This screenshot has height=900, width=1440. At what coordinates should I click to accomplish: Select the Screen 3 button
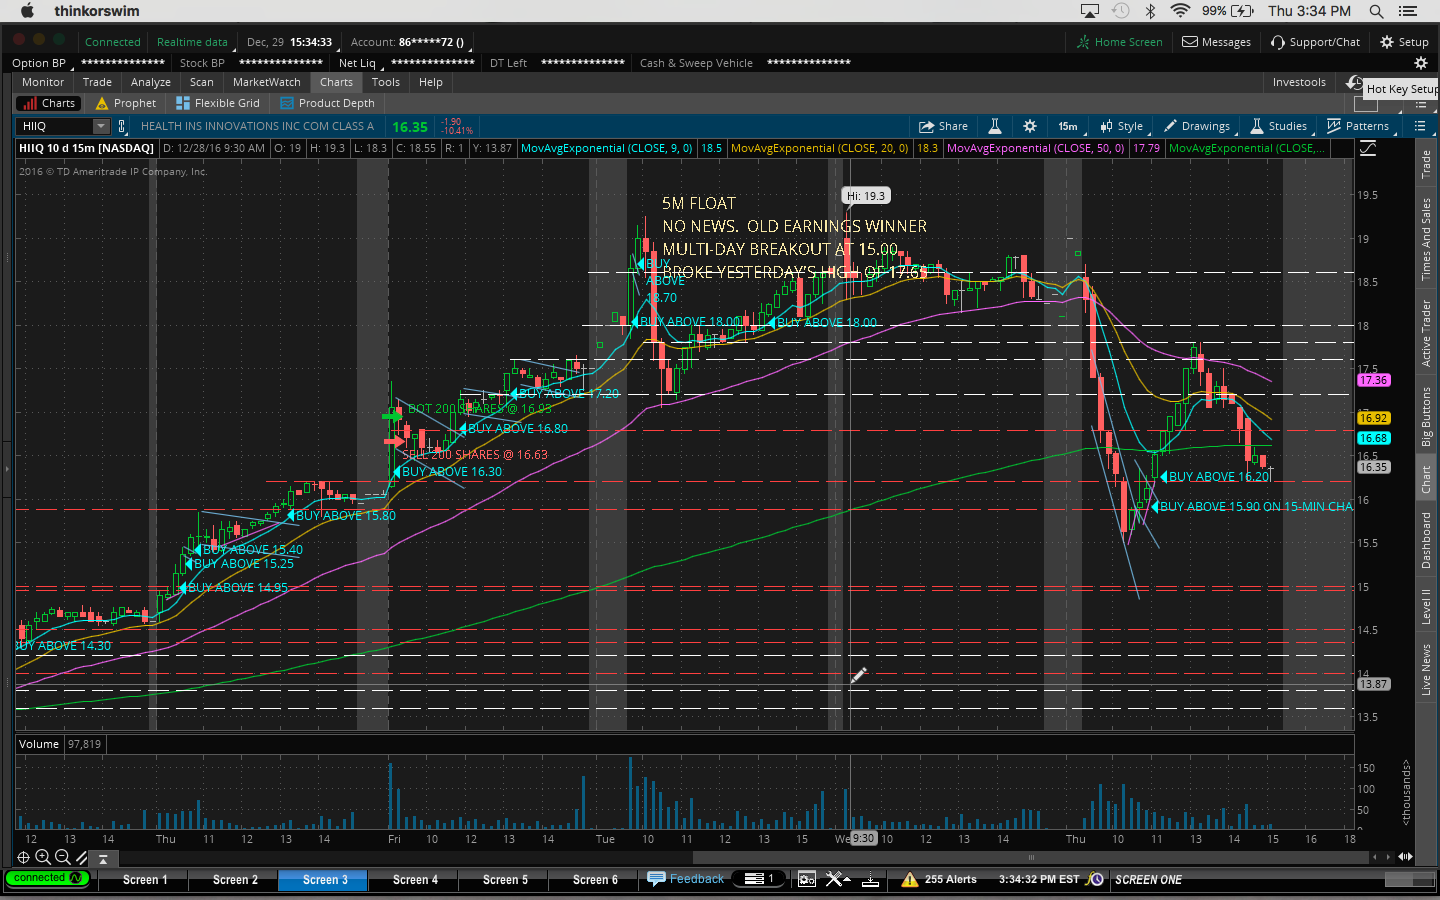325,880
